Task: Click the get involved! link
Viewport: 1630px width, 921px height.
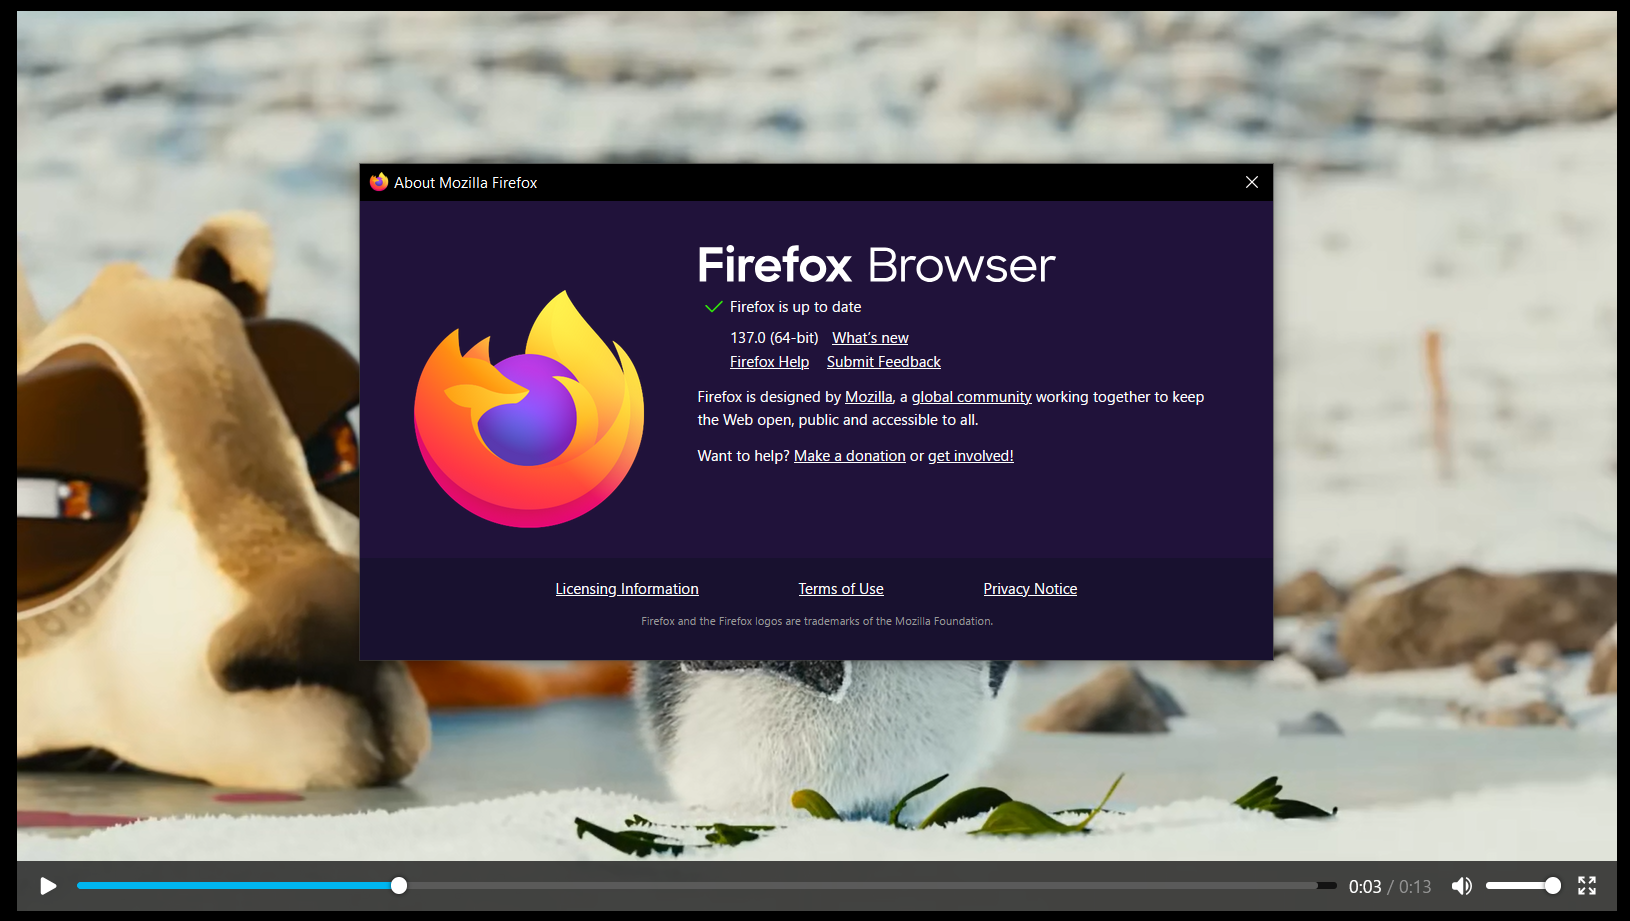Action: tap(971, 456)
